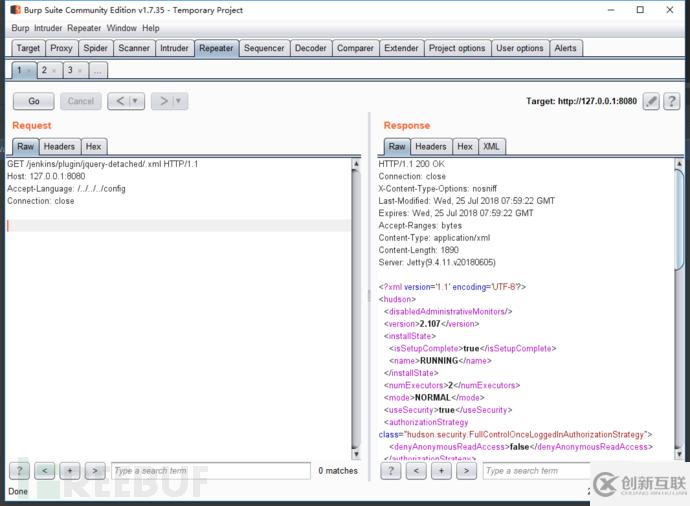Click the request search term field

211,471
